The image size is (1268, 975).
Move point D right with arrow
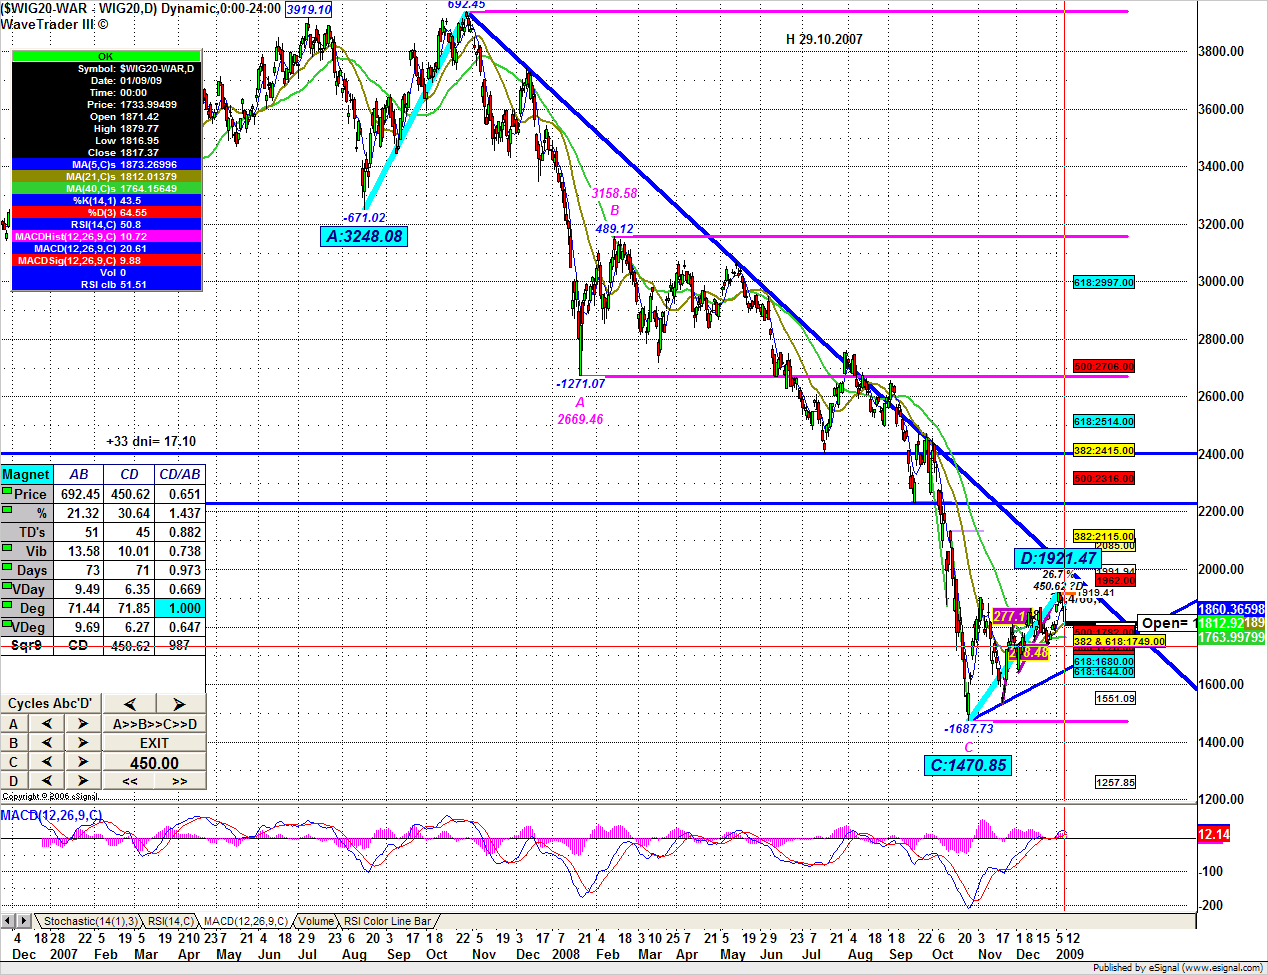[x=83, y=781]
